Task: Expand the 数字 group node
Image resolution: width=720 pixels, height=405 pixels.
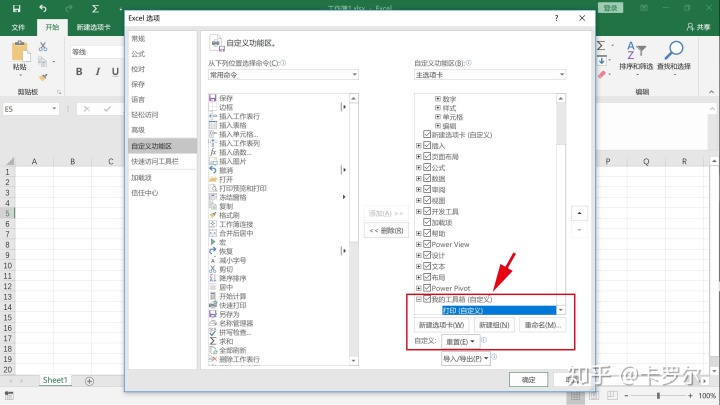Action: pos(438,99)
